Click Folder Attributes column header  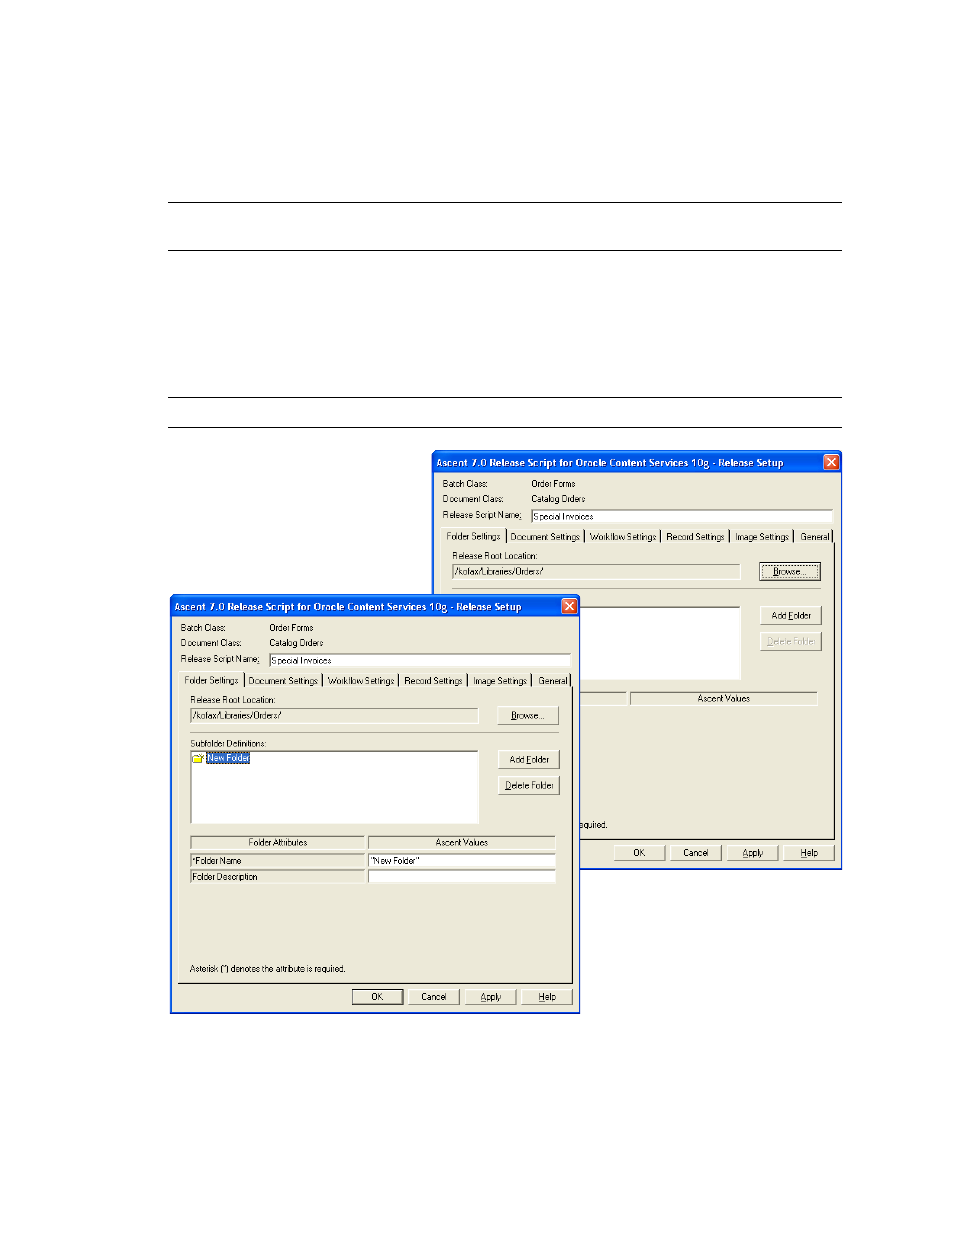click(x=278, y=843)
